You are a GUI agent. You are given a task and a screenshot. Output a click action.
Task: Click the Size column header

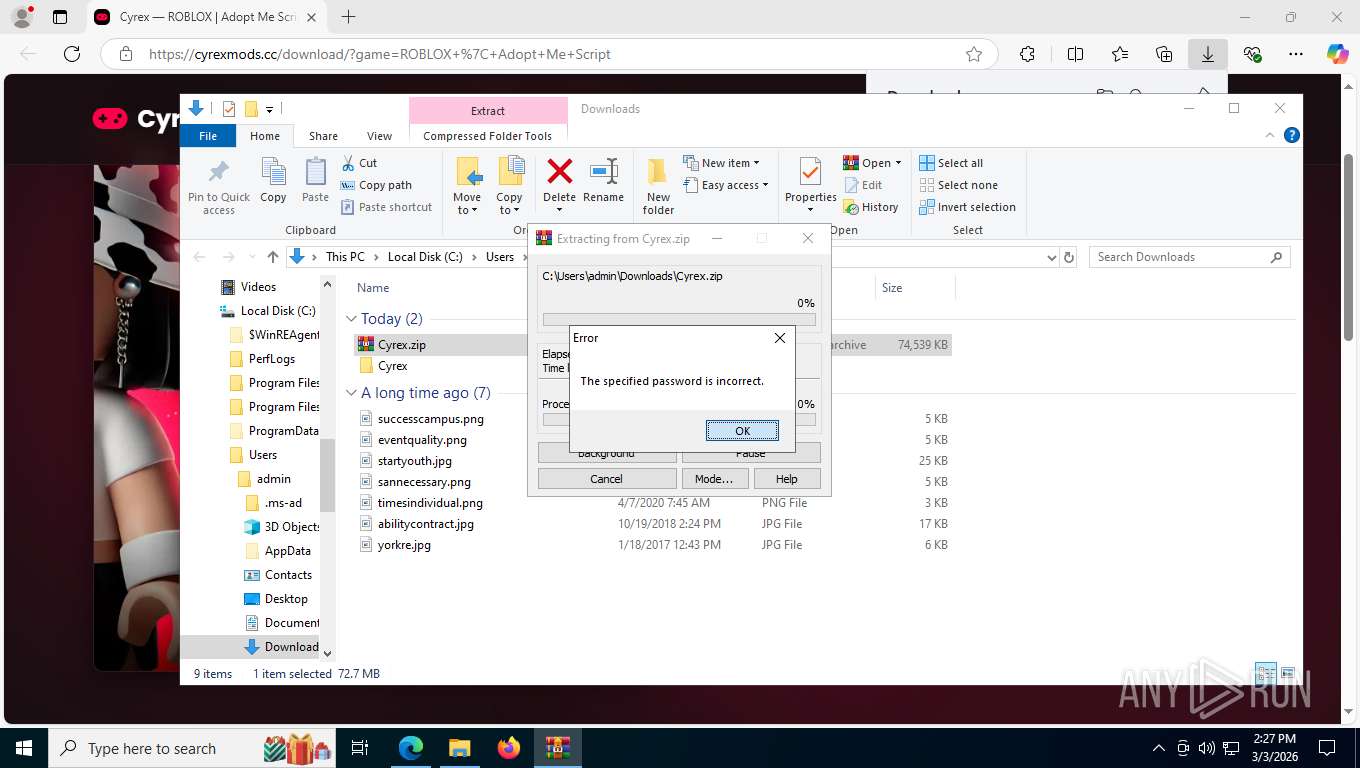pos(892,288)
